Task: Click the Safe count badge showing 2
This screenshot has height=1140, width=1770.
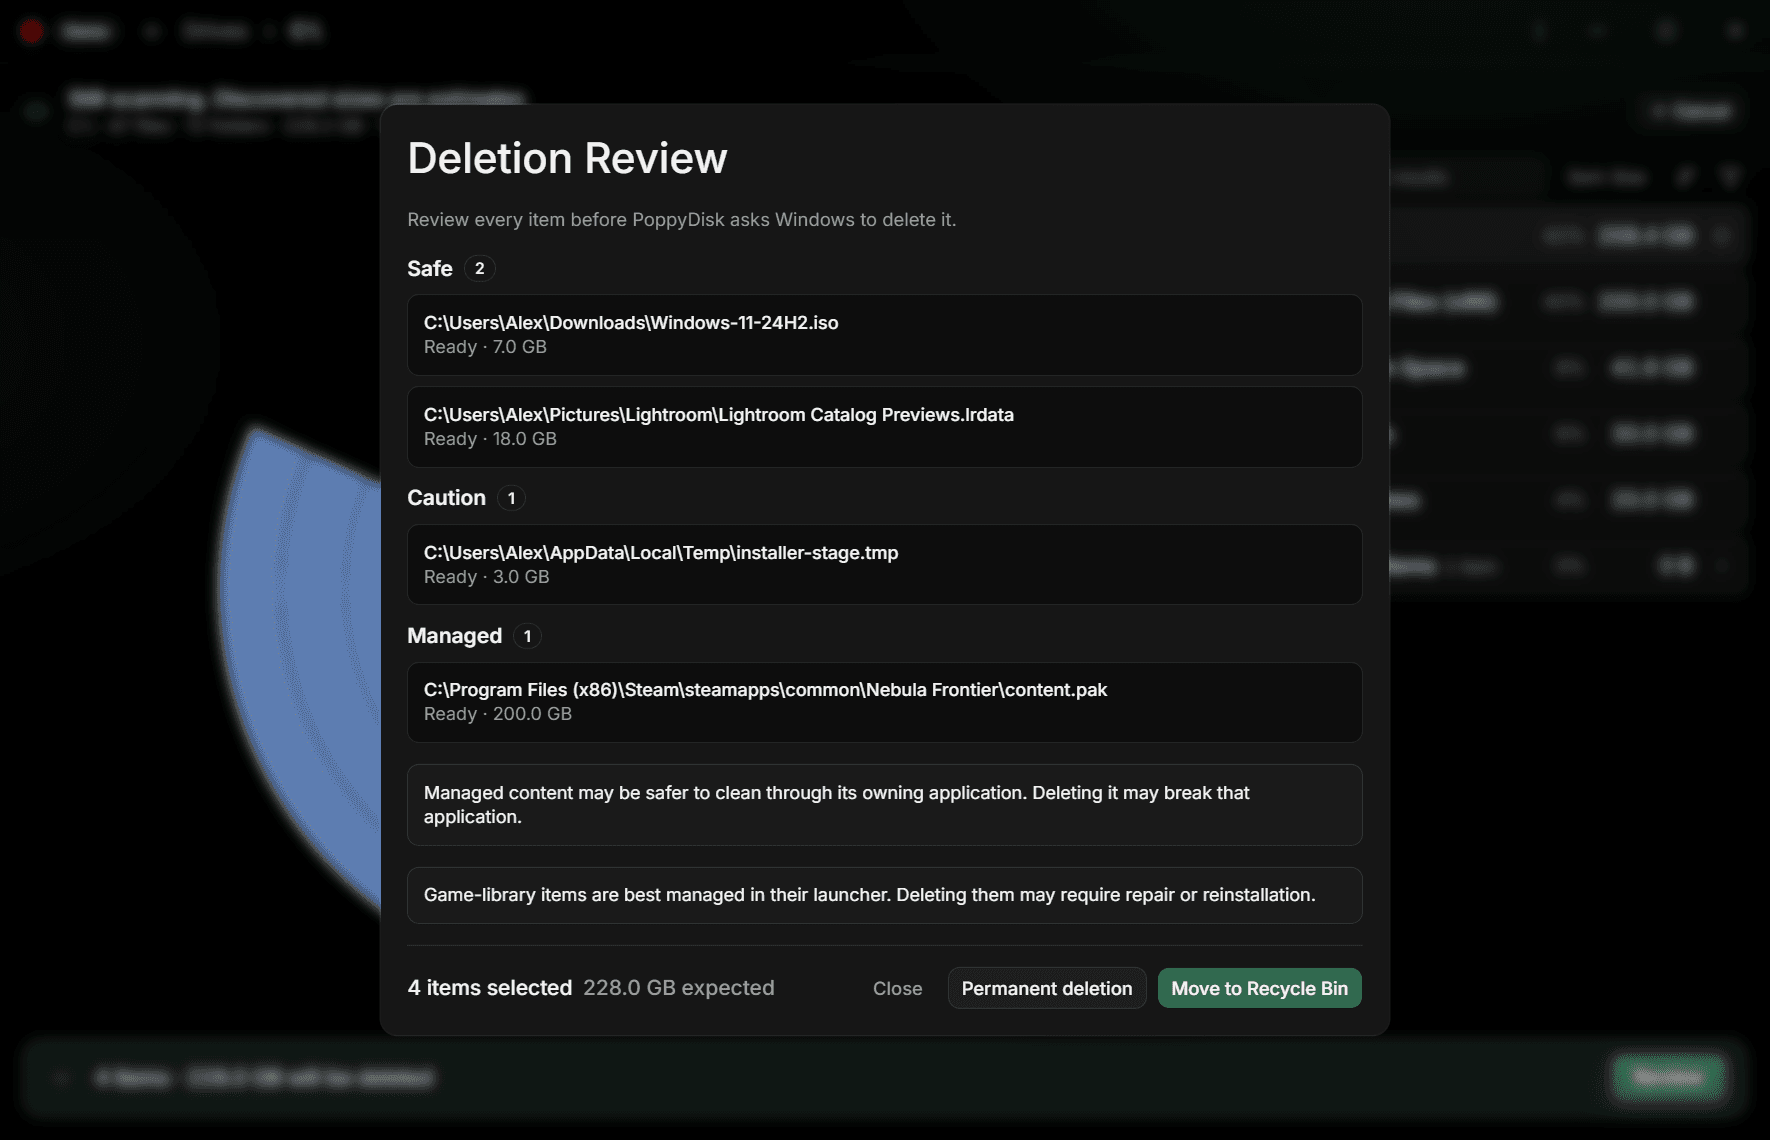Action: tap(480, 268)
